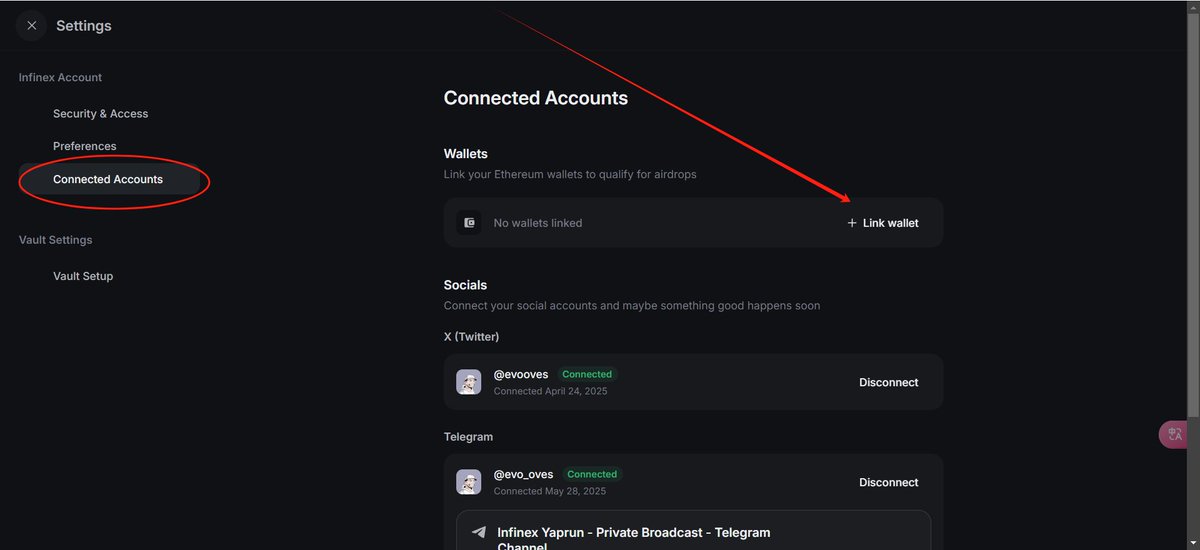
Task: Click the @evooves username
Action: pyautogui.click(x=521, y=374)
